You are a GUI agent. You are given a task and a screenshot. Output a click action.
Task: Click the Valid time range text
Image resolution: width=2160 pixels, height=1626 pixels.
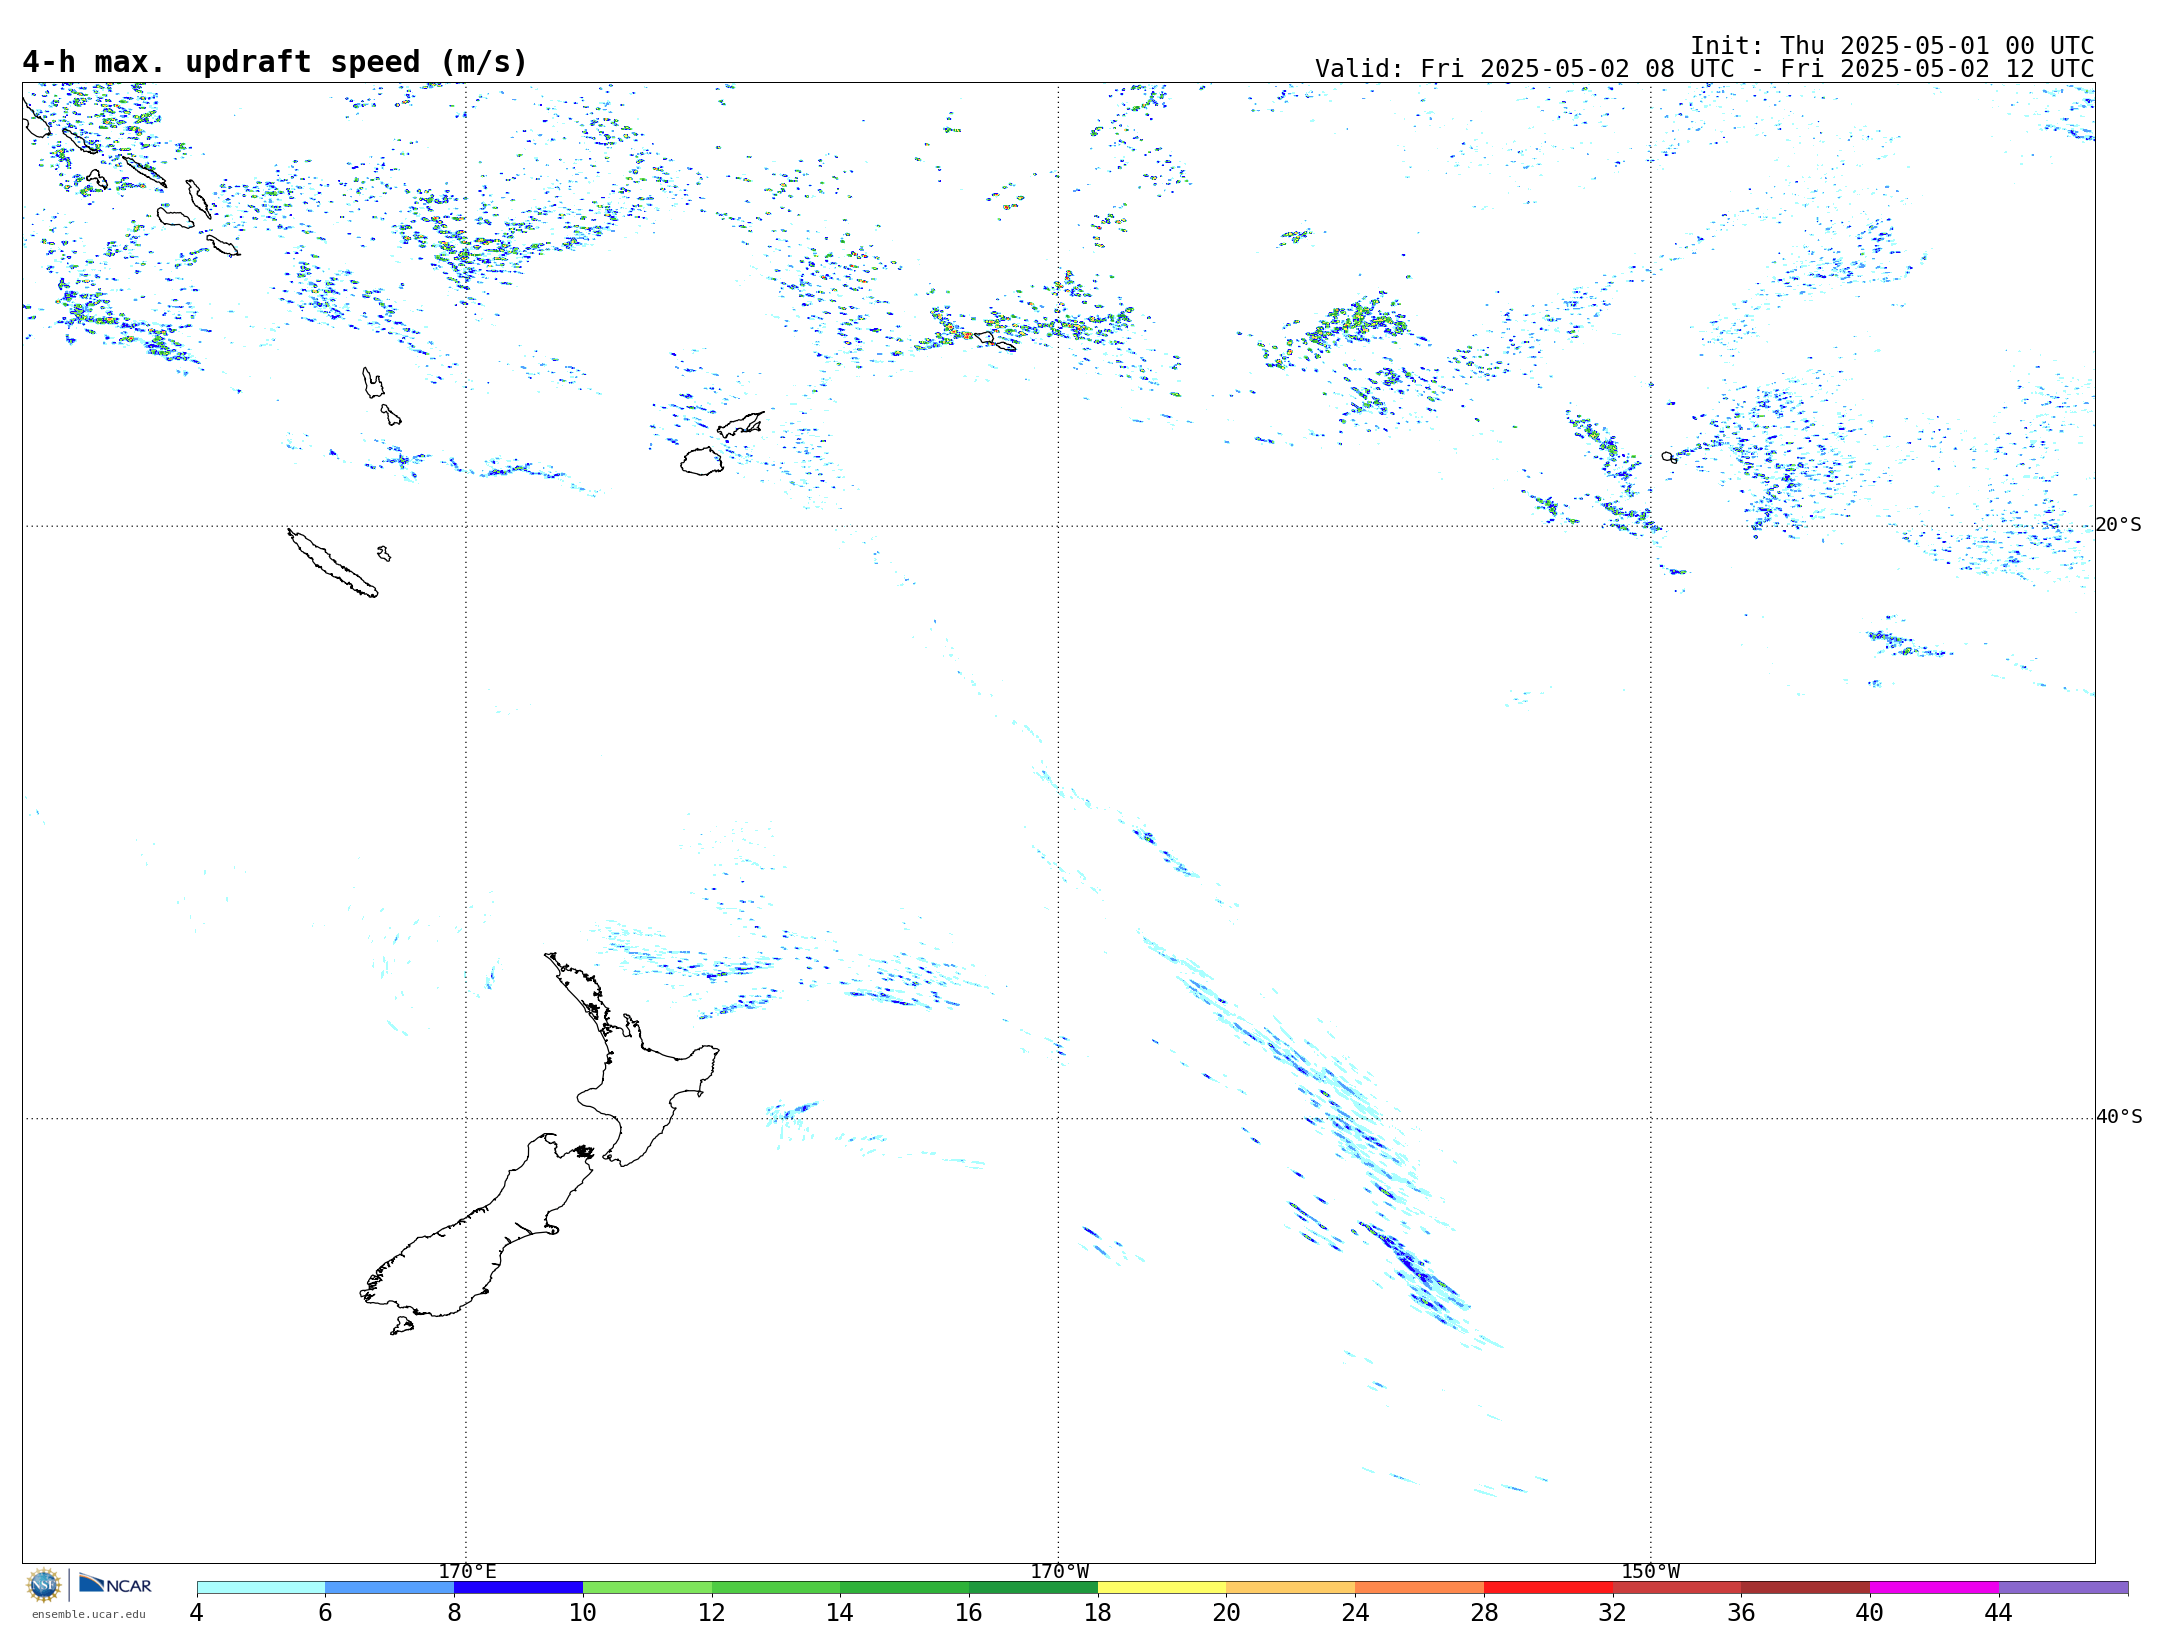(1704, 69)
